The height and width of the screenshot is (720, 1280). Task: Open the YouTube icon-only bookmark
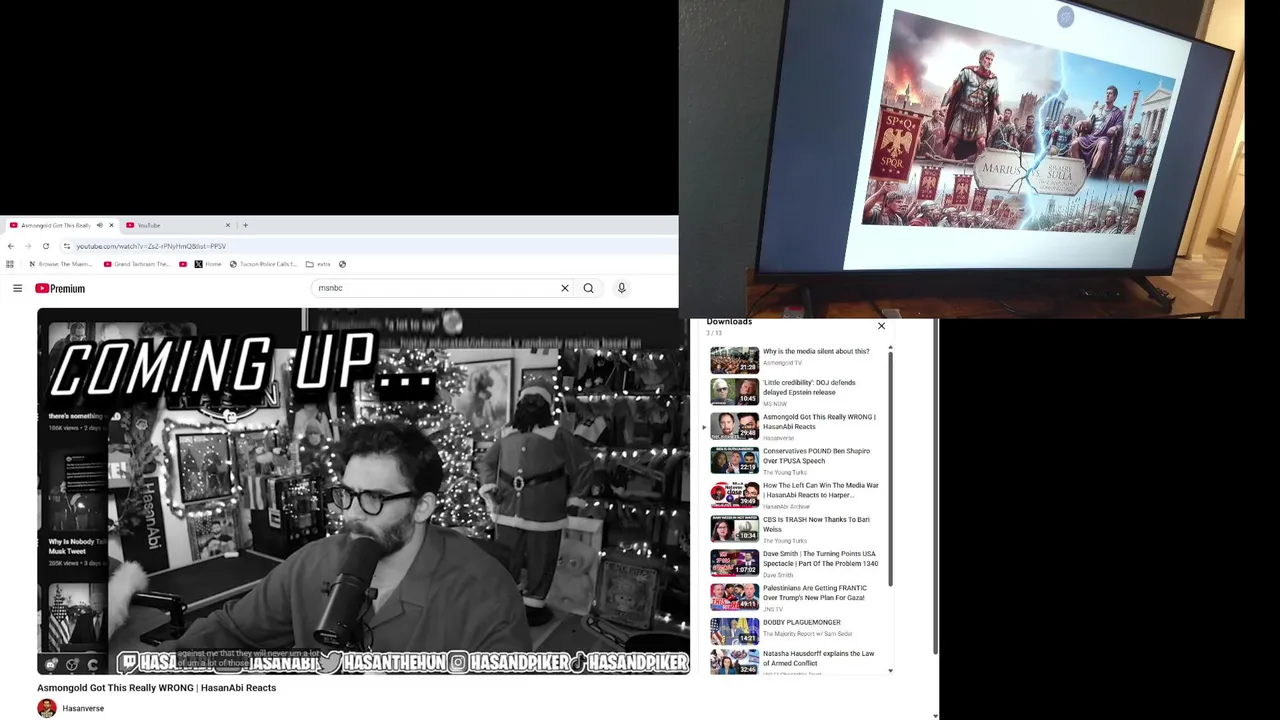(x=183, y=264)
